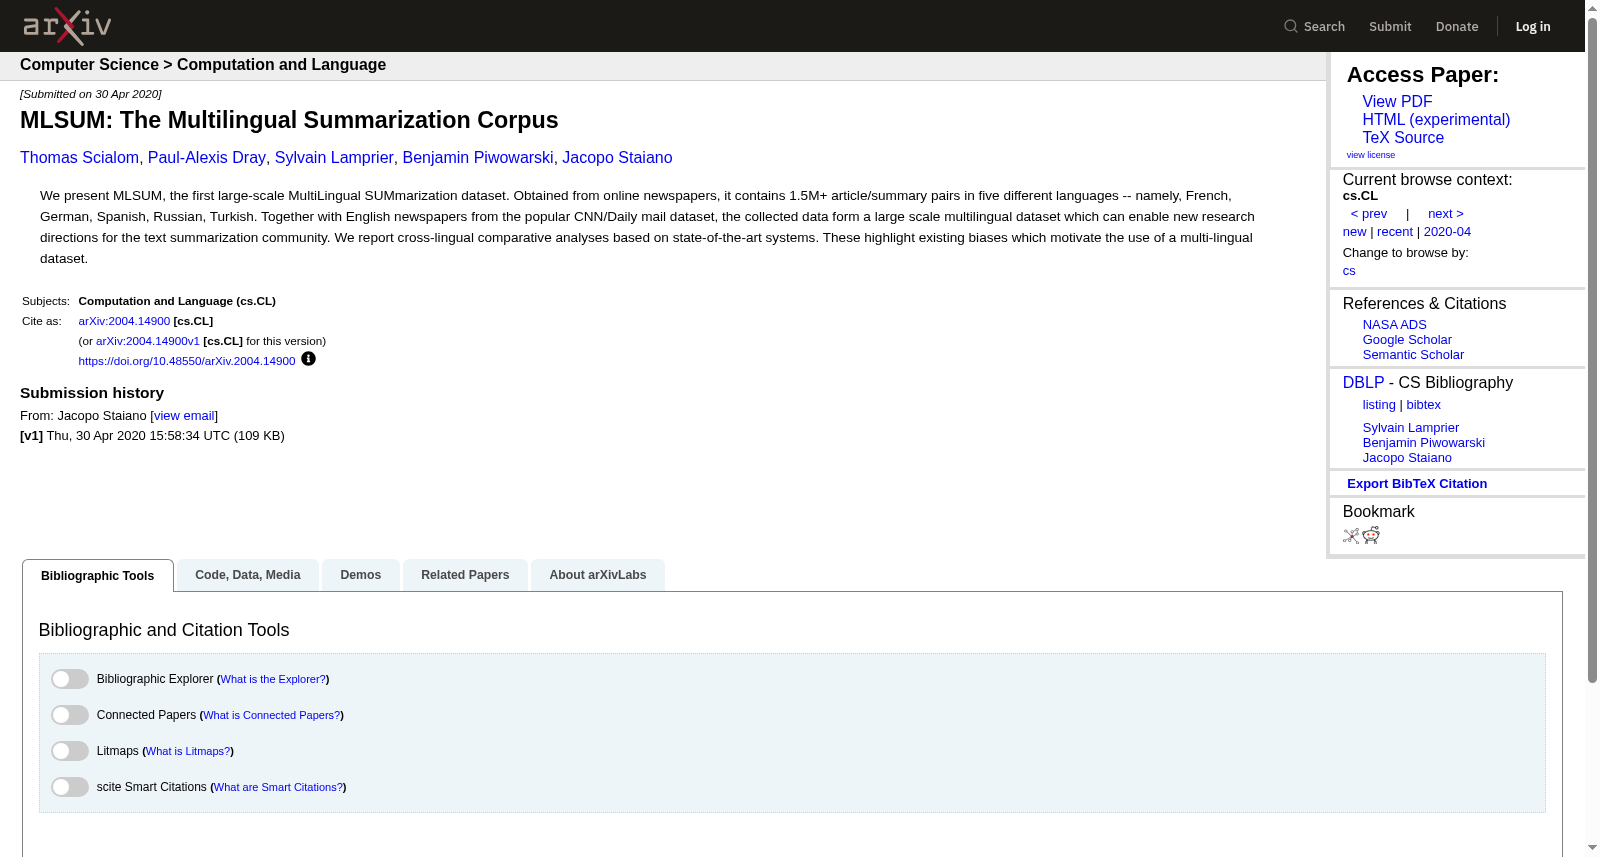Click the page vertical scrollbar

1592,350
